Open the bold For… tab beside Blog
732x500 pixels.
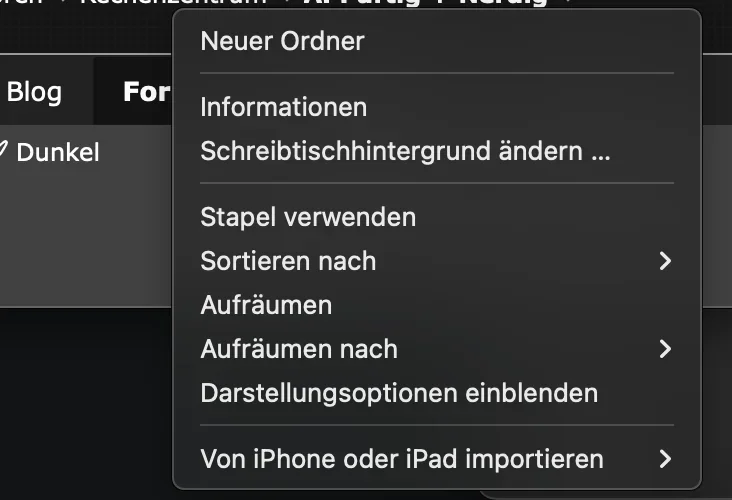(146, 92)
